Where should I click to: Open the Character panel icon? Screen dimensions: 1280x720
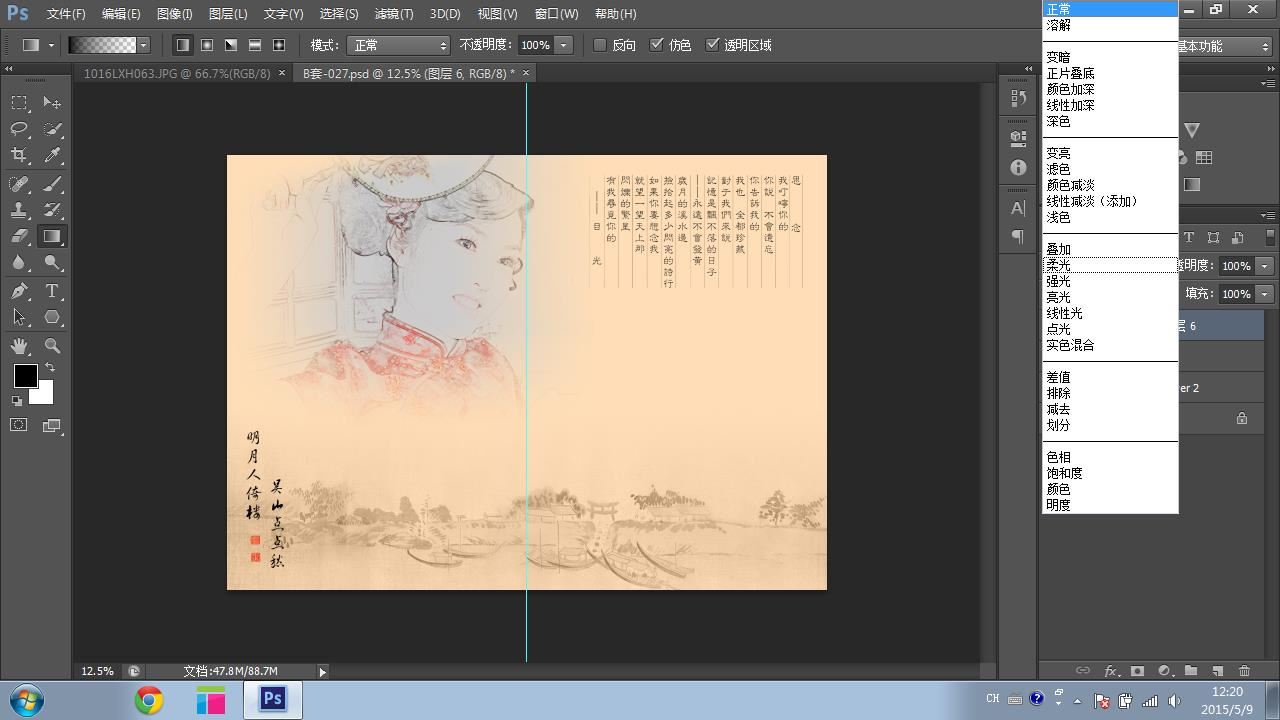click(x=1018, y=208)
